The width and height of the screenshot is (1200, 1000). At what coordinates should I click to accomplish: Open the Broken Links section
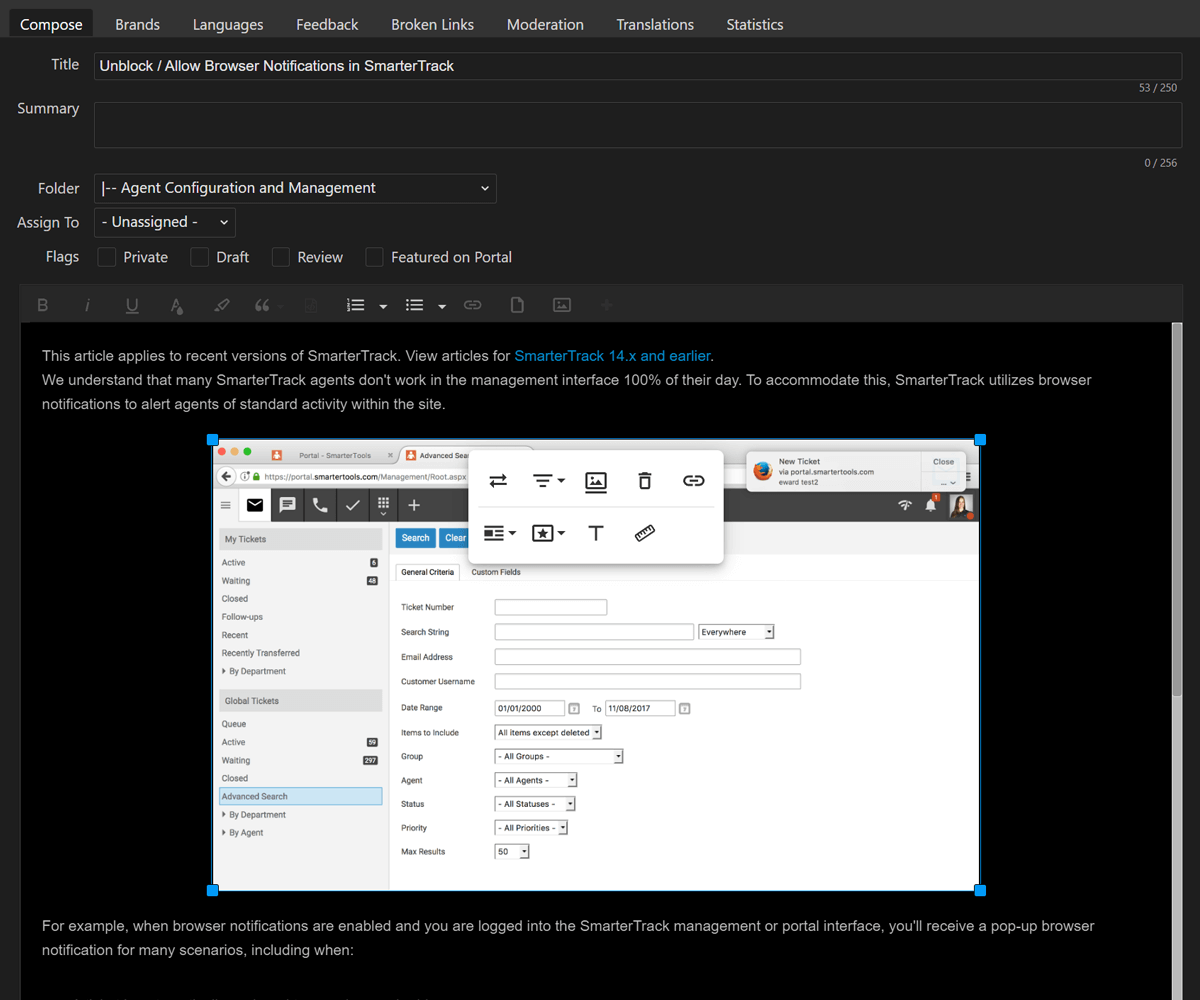(x=432, y=24)
